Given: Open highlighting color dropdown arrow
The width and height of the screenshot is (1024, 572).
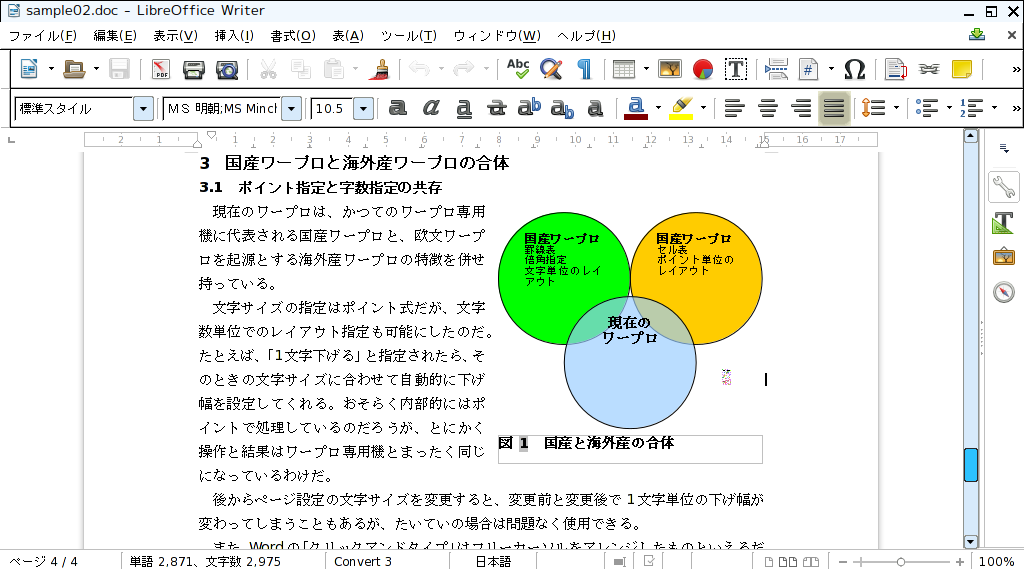Looking at the screenshot, I should [703, 108].
